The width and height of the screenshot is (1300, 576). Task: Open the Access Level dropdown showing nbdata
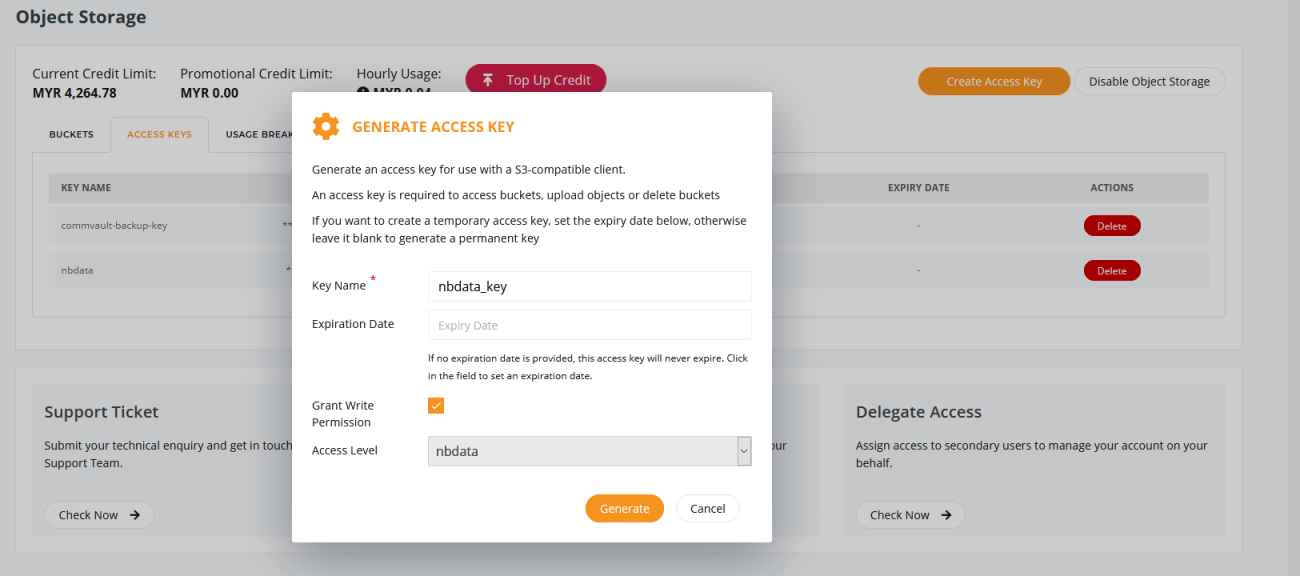coord(589,451)
